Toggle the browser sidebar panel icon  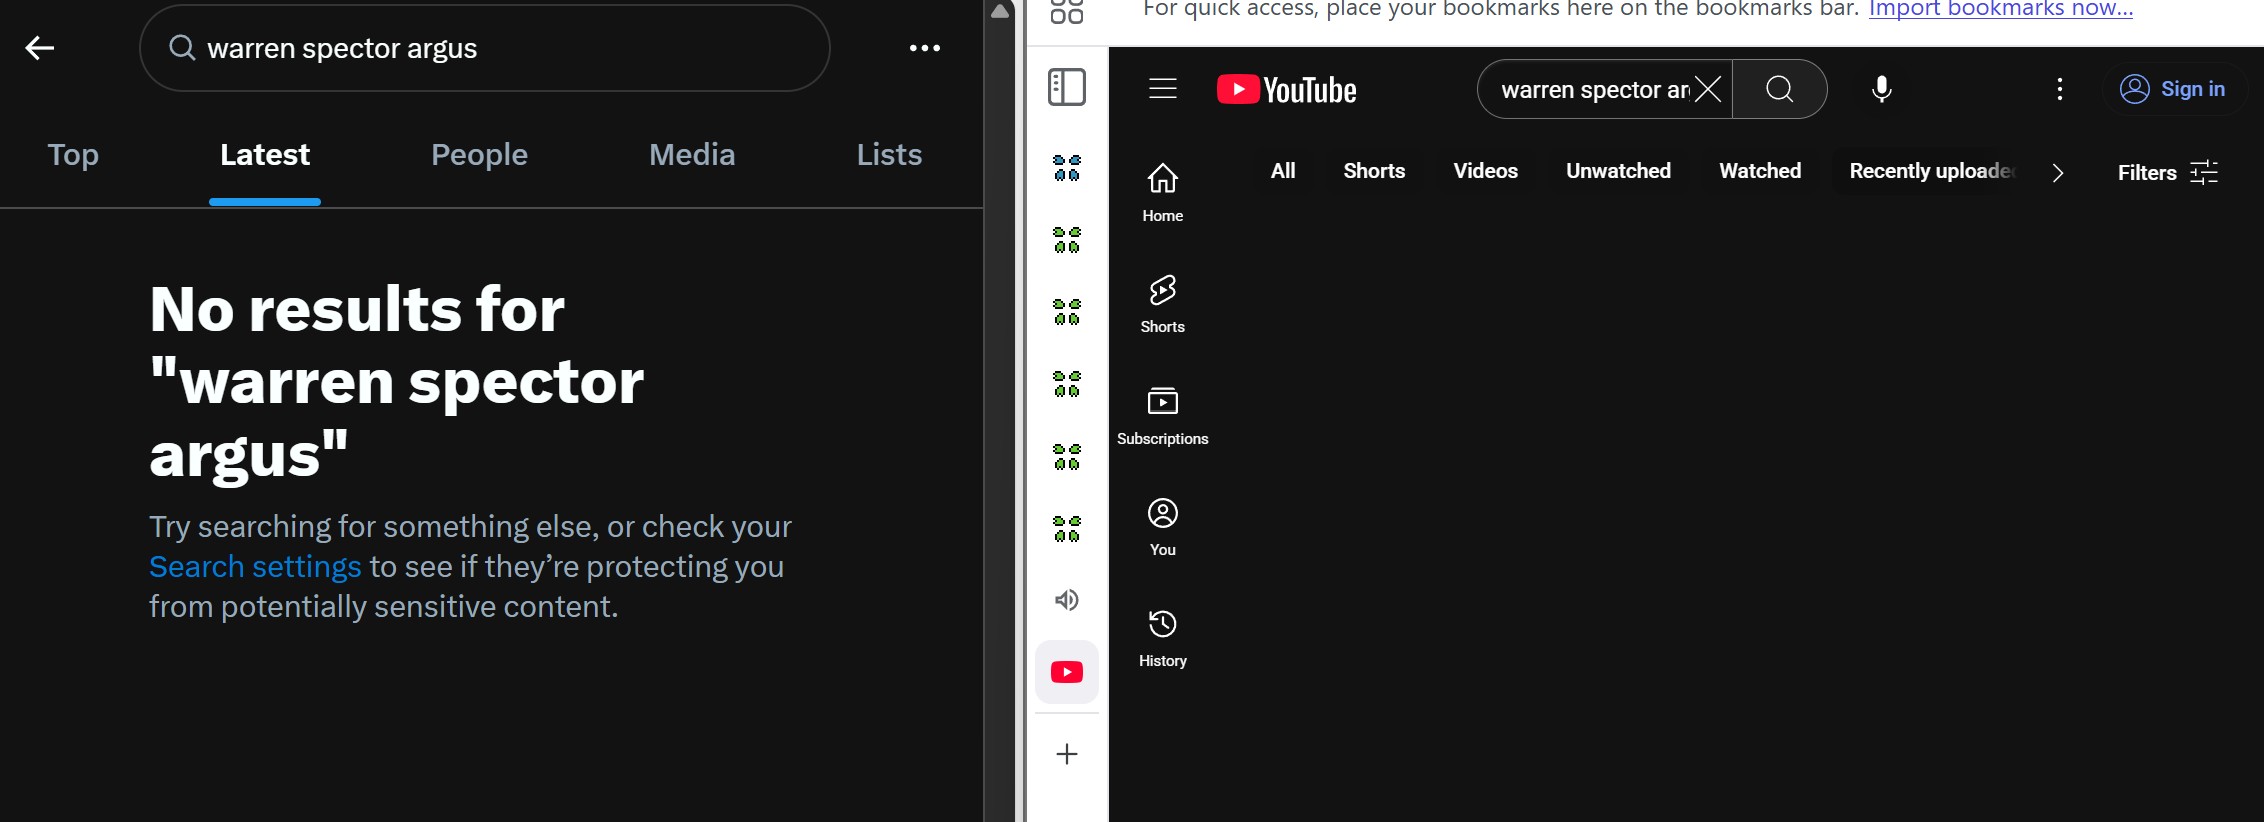click(1067, 87)
